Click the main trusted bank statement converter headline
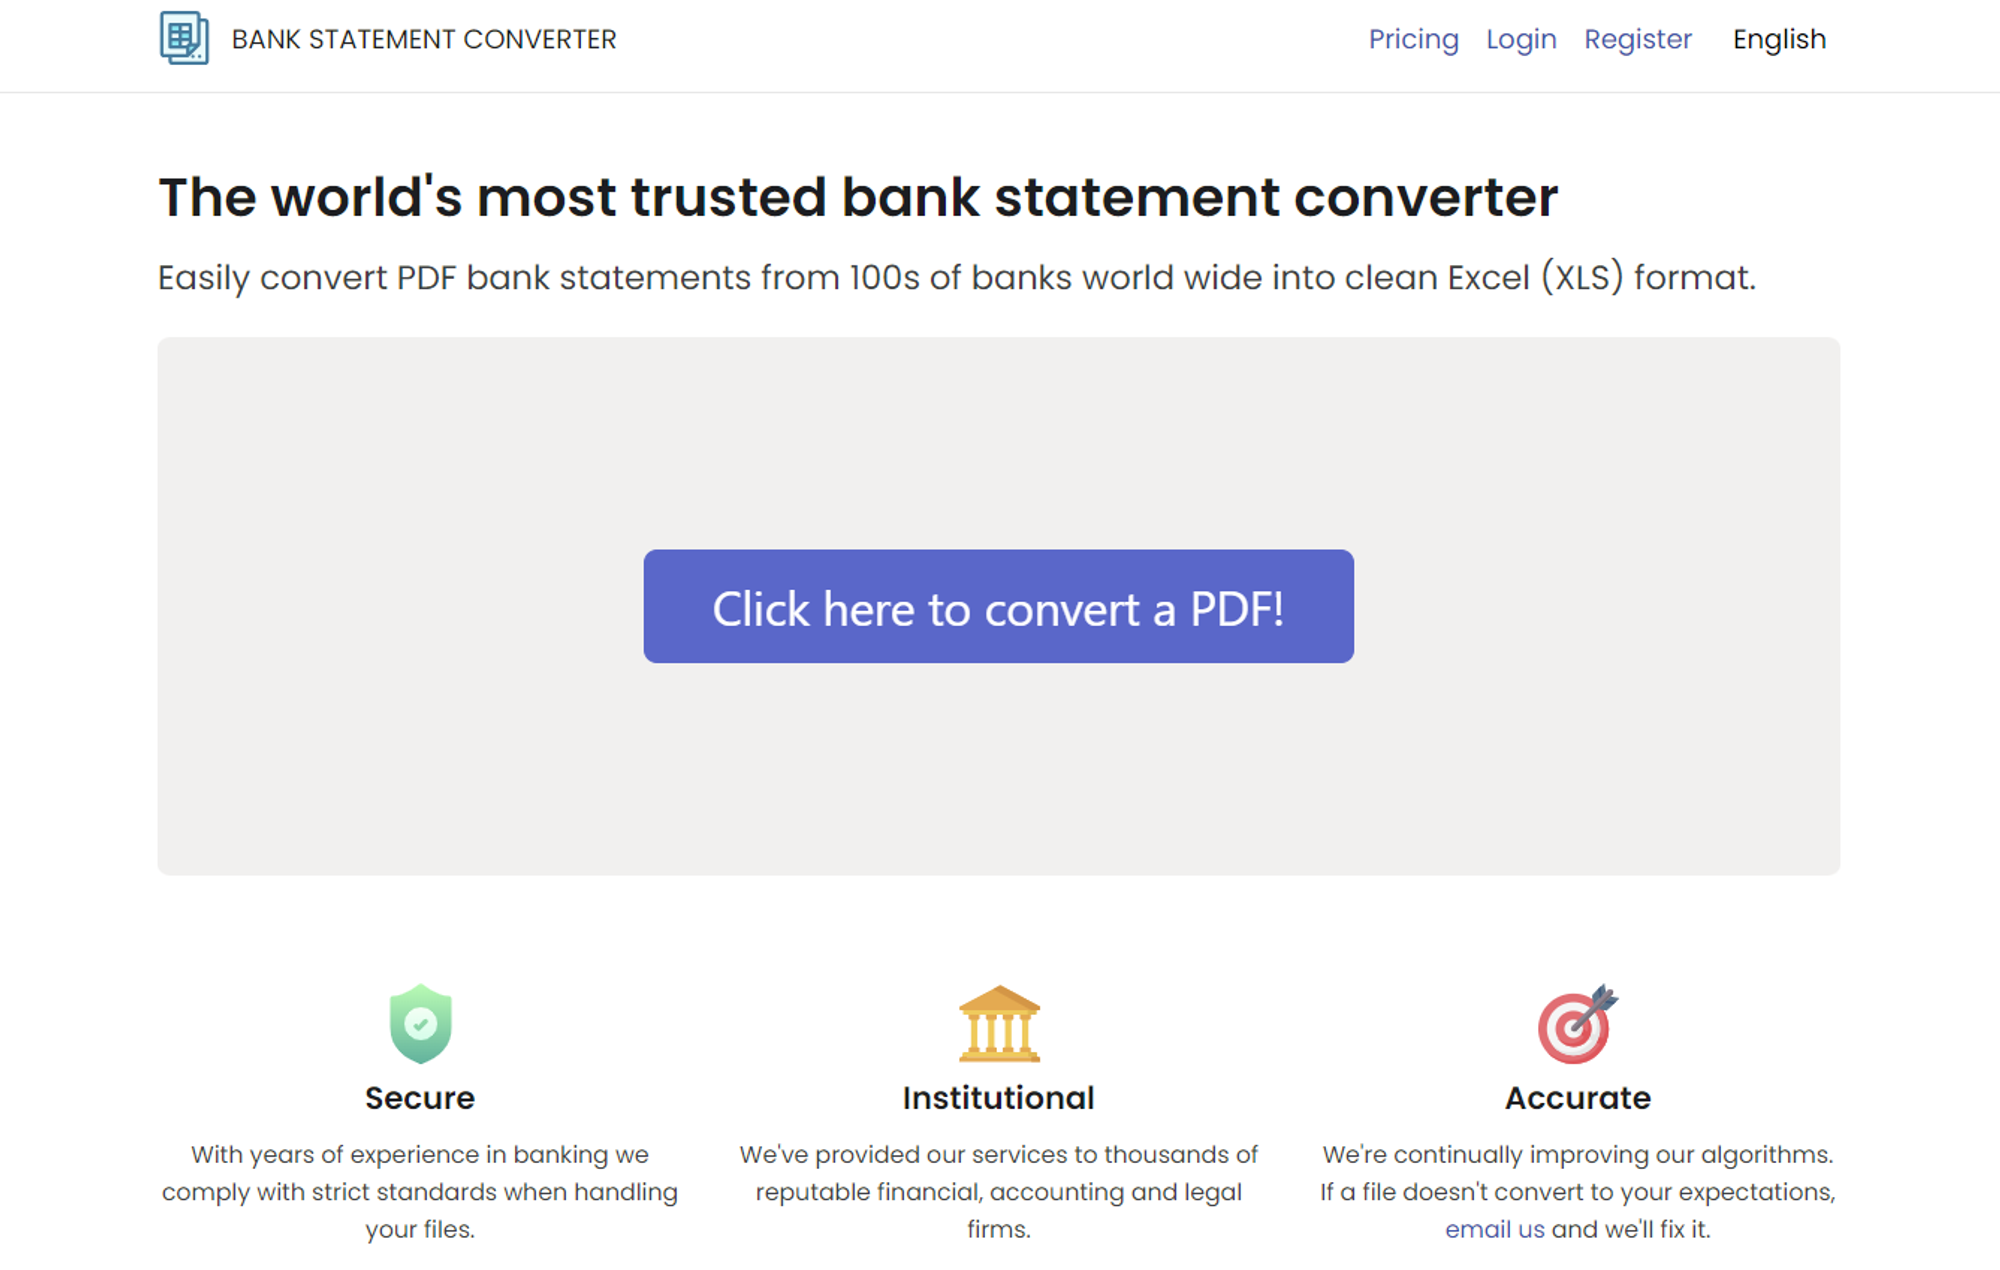The height and width of the screenshot is (1270, 2000). point(858,197)
